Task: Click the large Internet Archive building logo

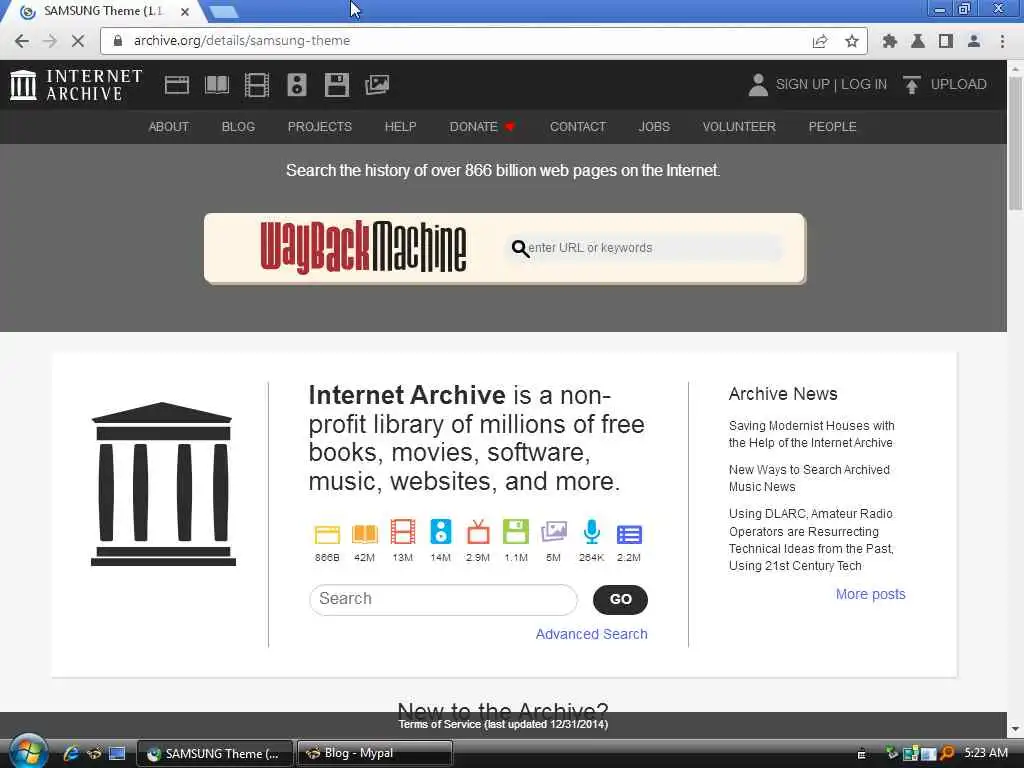Action: (x=163, y=484)
